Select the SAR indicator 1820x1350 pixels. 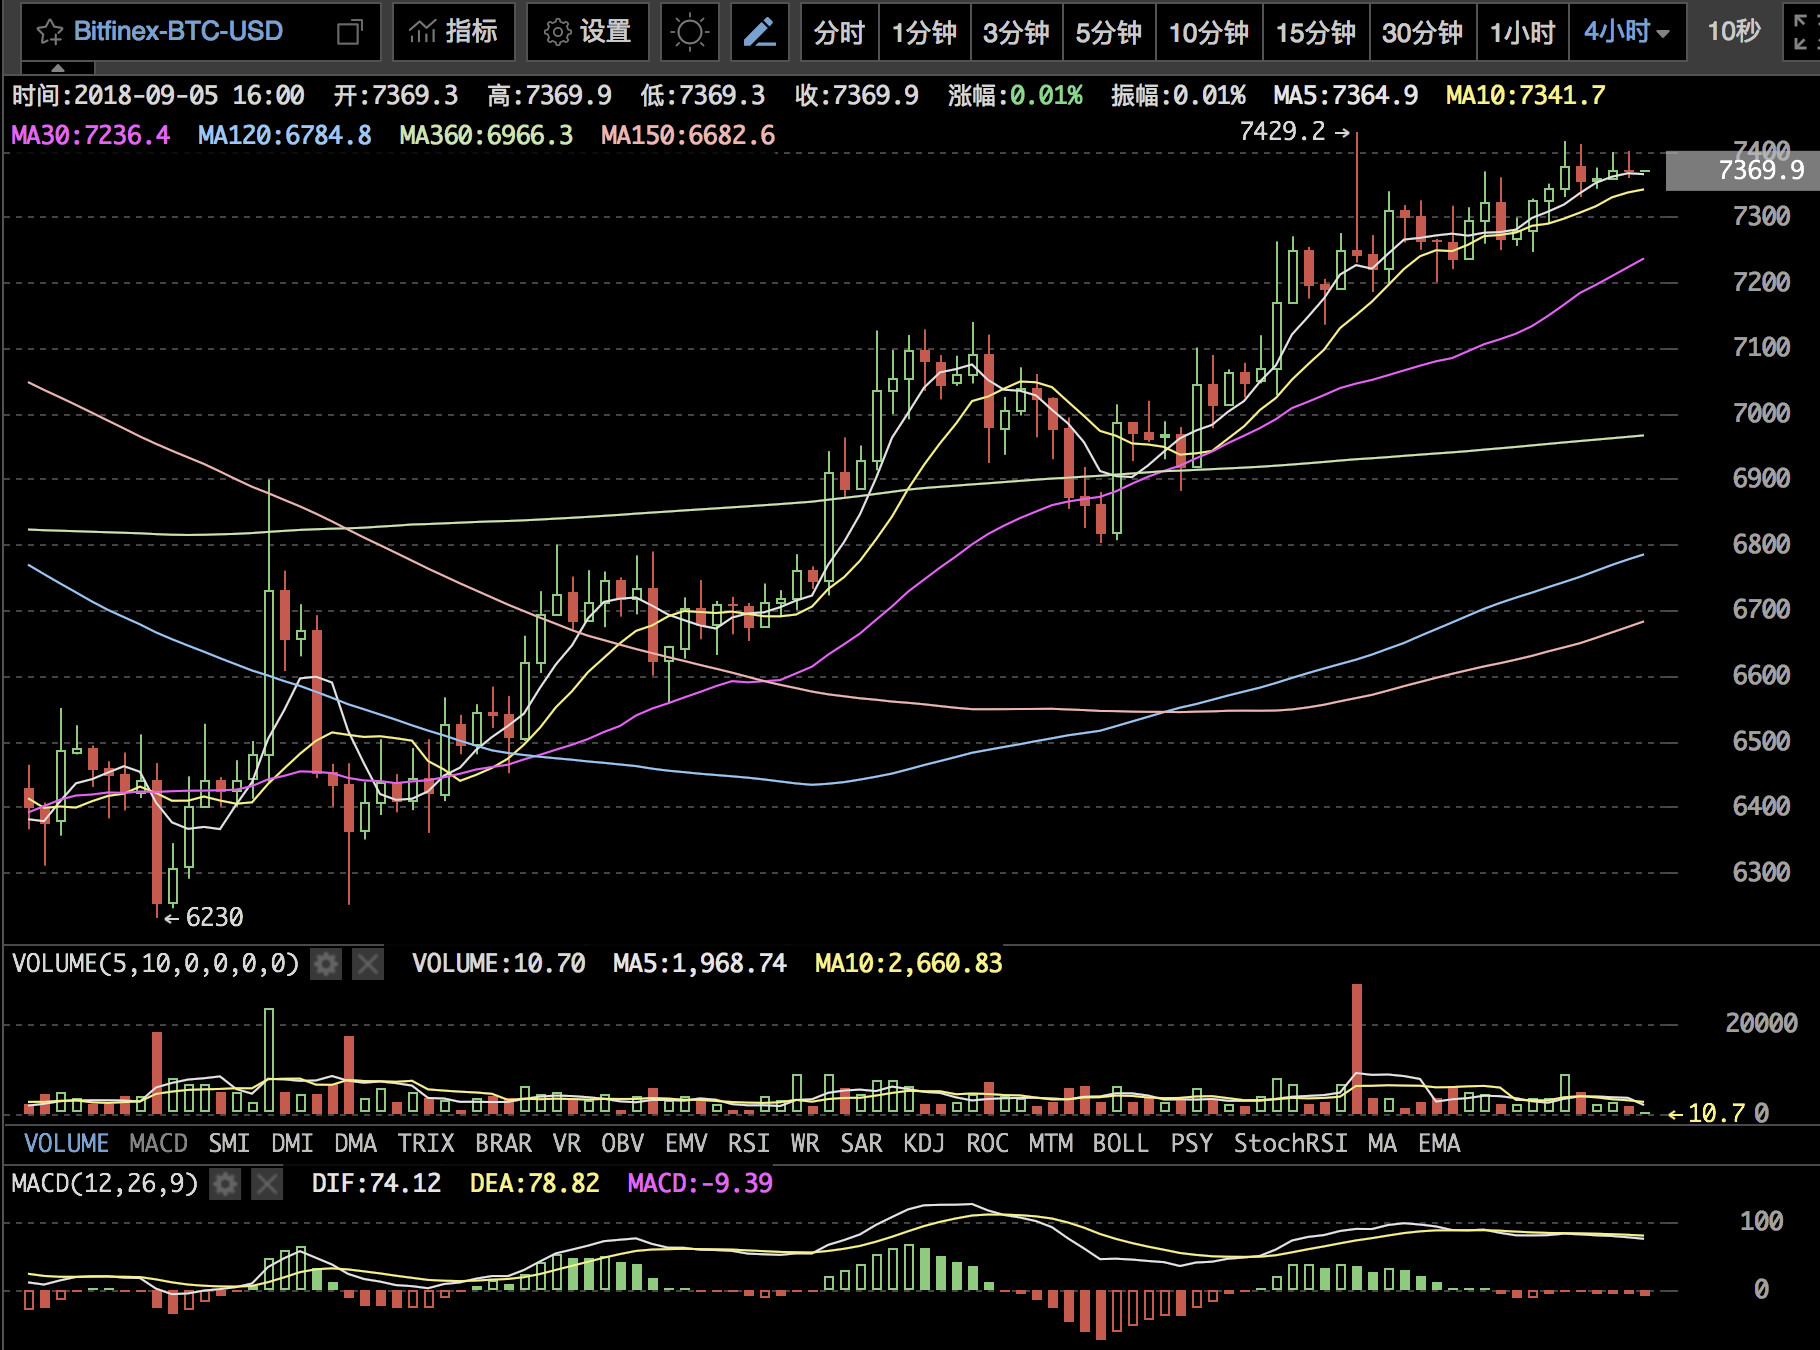861,1143
